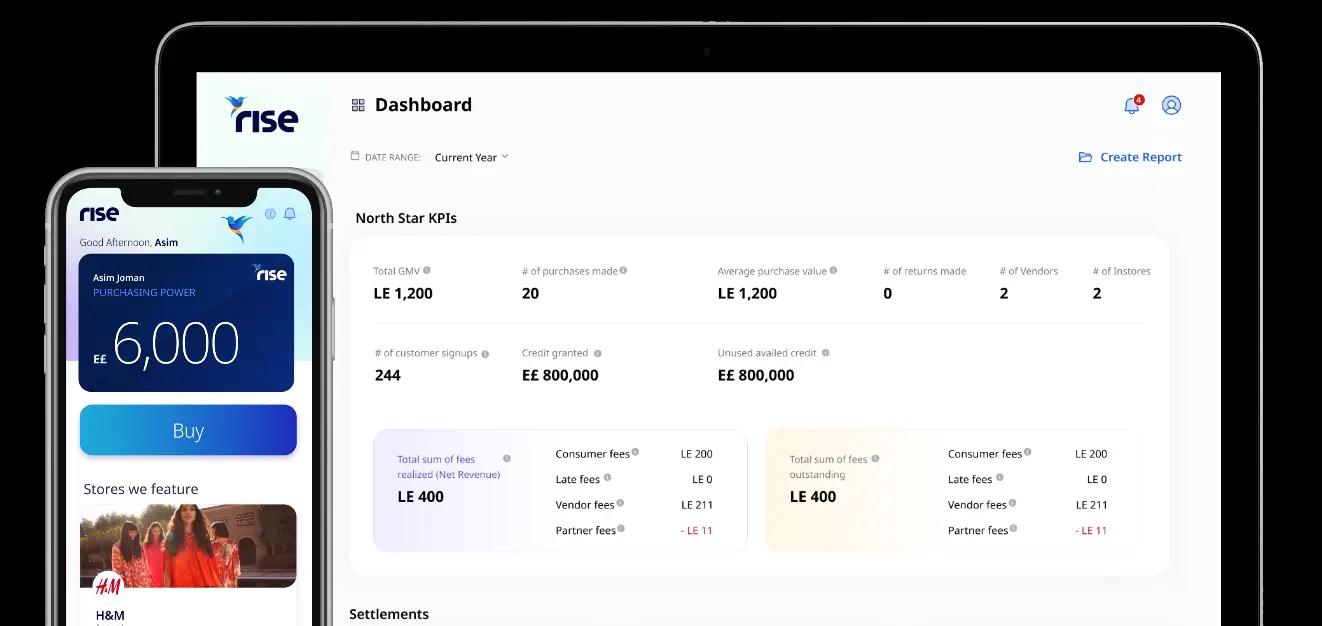
Task: Click the folder icon for Create Report
Action: point(1085,157)
